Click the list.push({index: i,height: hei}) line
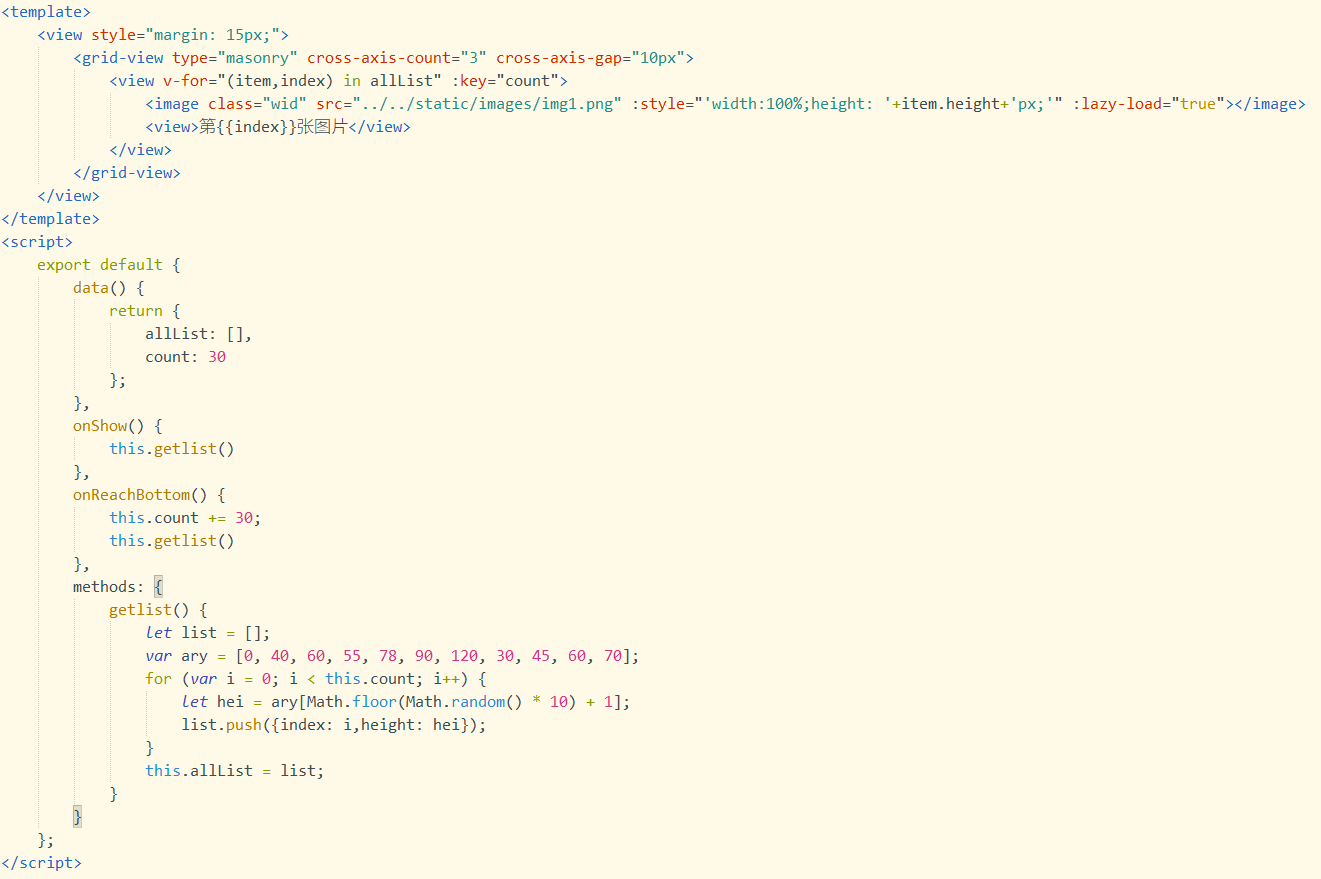 (334, 725)
